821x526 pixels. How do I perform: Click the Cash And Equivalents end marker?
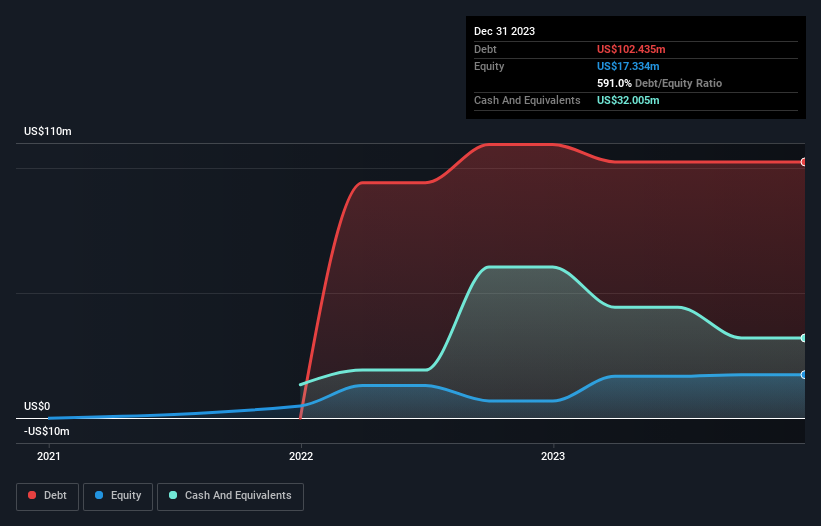pos(803,338)
